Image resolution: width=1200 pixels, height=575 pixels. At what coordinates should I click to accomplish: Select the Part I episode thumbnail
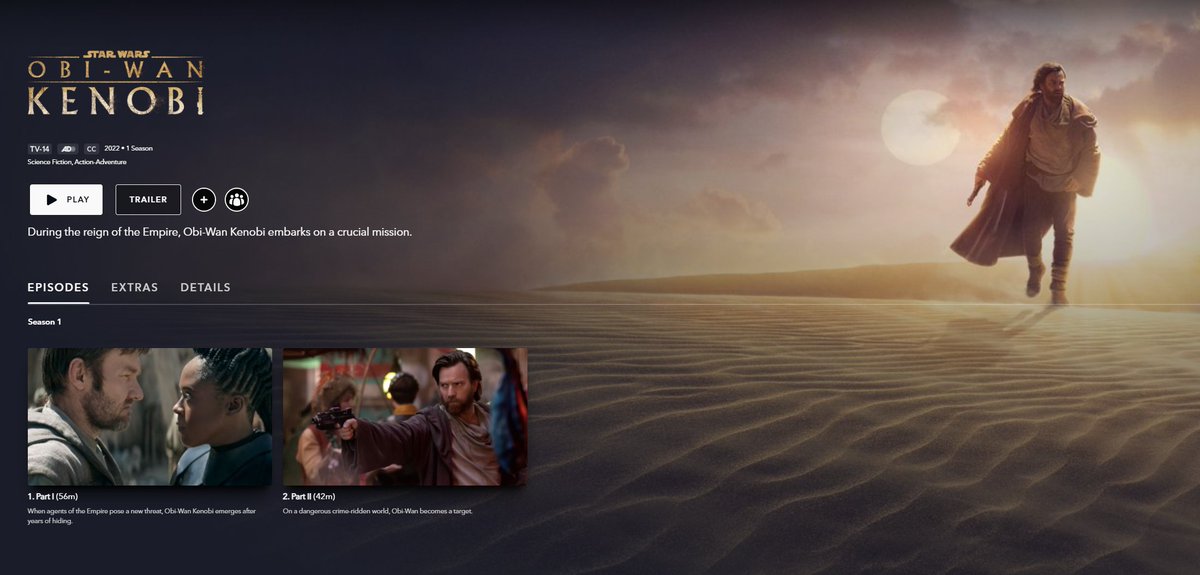pyautogui.click(x=150, y=417)
